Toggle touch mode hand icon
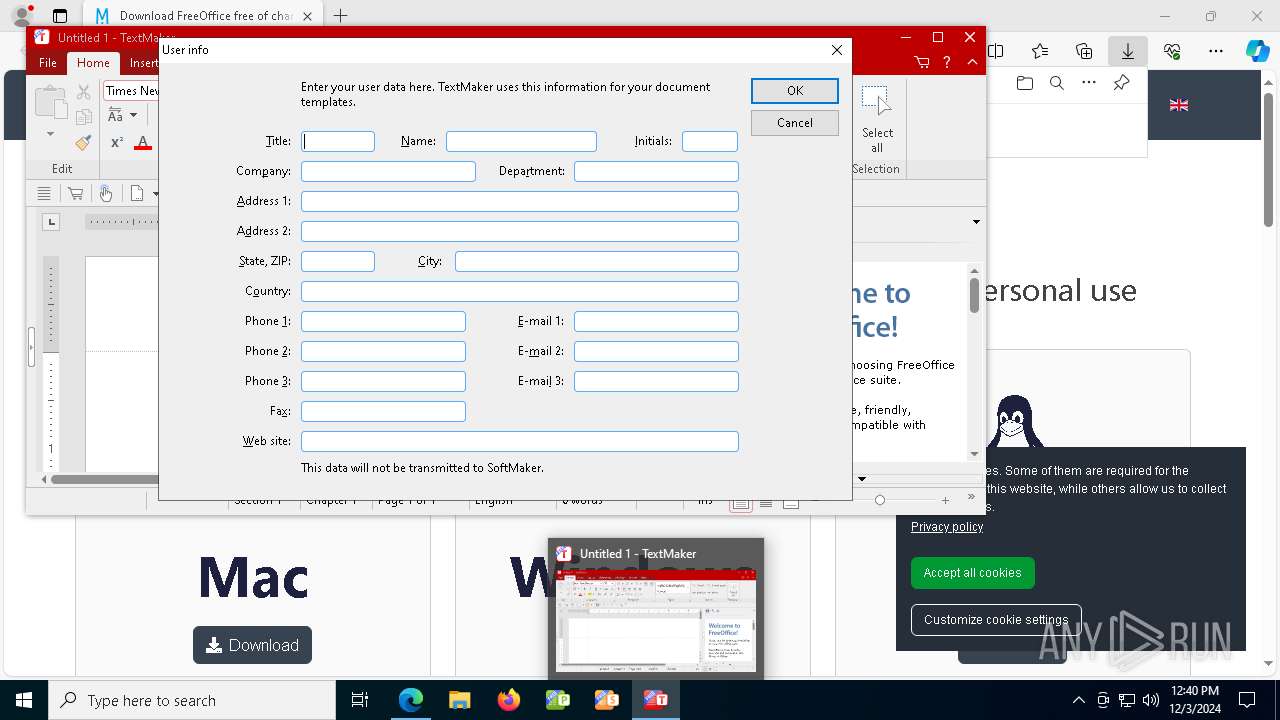Screen dimensions: 1280x720 pyautogui.click(x=105, y=193)
